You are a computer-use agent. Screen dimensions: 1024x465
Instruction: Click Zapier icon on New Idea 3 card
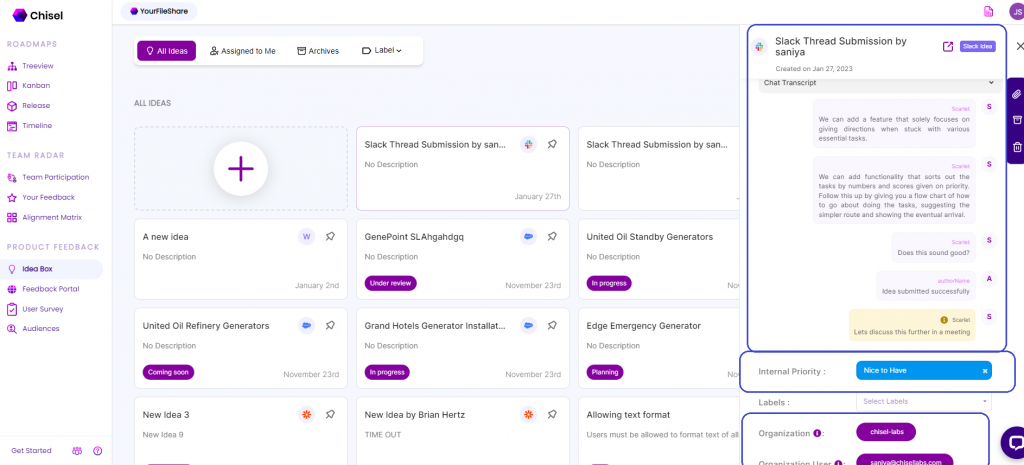pos(306,414)
